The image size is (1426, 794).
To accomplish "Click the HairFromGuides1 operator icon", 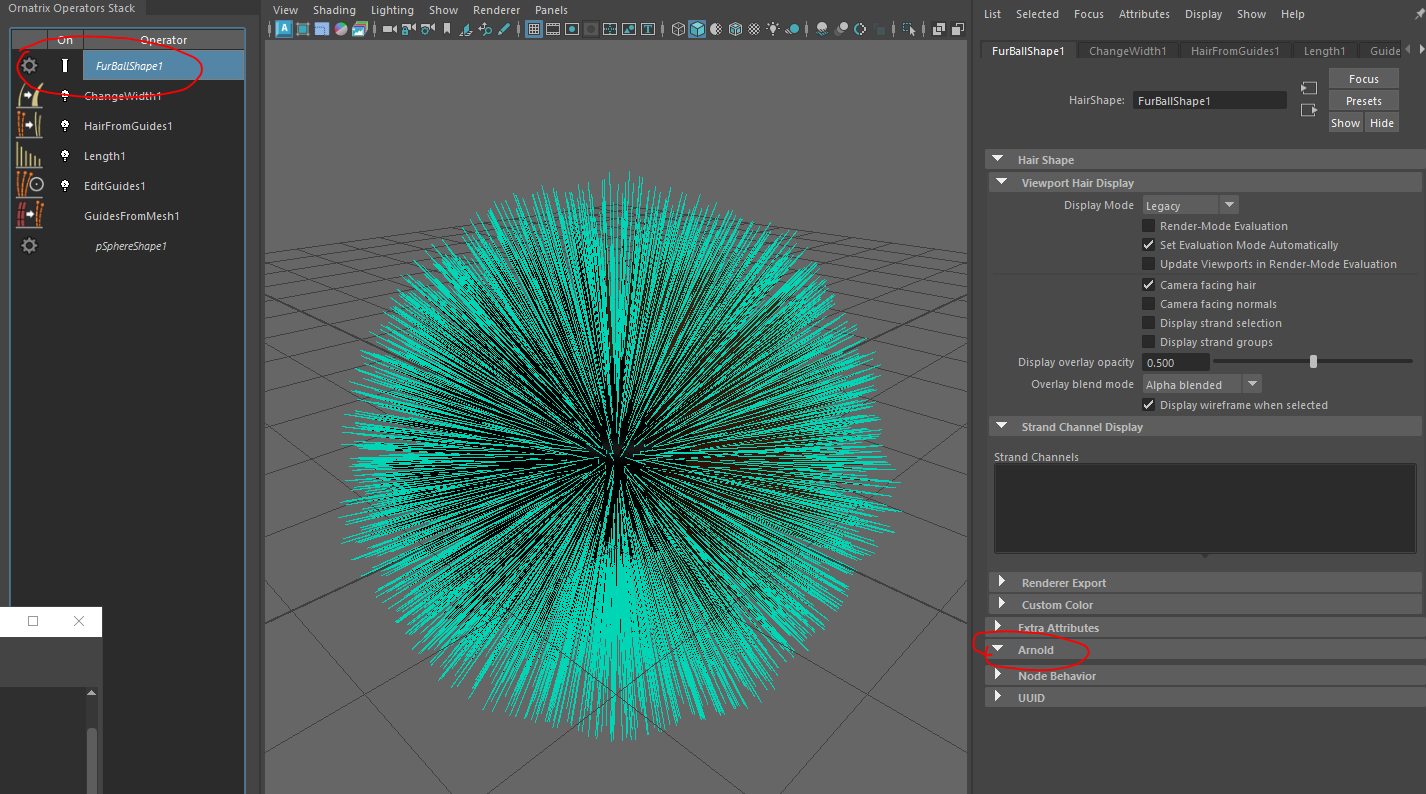I will 29,126.
